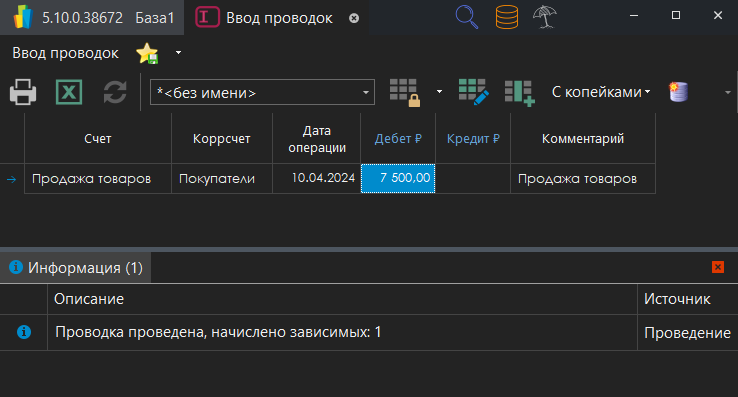Expand the toolbar overflow arrow
This screenshot has height=397, width=738.
728,92
